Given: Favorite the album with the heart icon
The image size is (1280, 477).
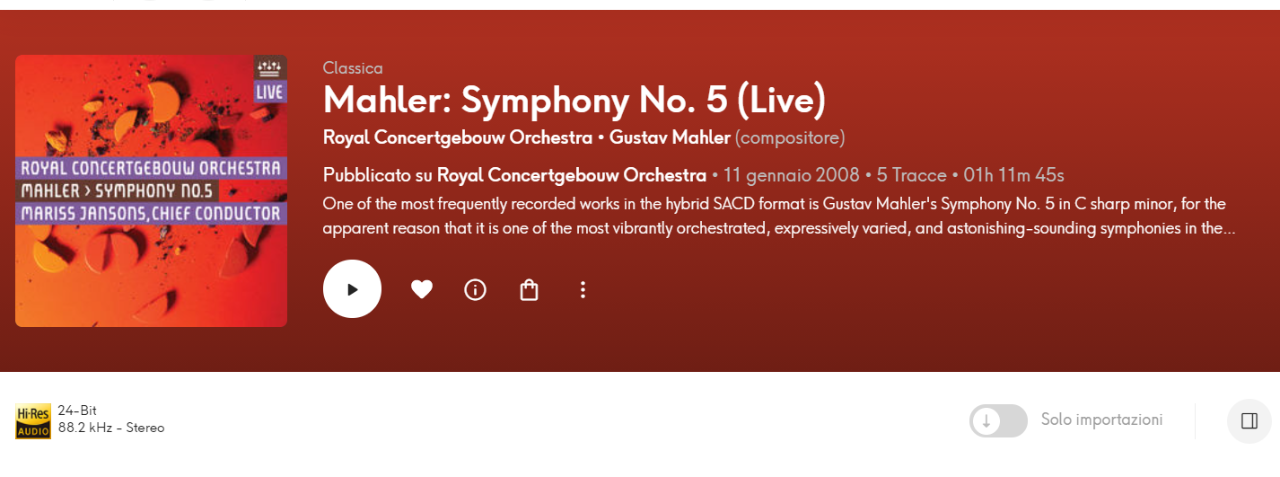Looking at the screenshot, I should click(x=422, y=289).
